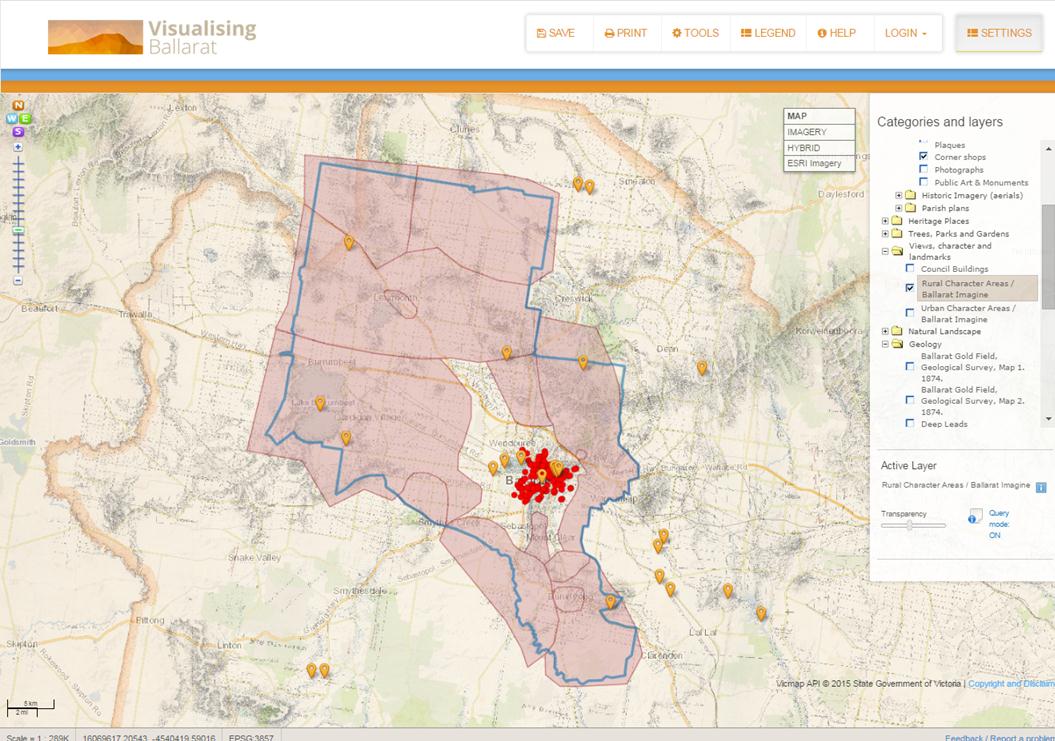This screenshot has height=741, width=1055.
Task: Zoom in using the plus button
Action: tap(18, 147)
